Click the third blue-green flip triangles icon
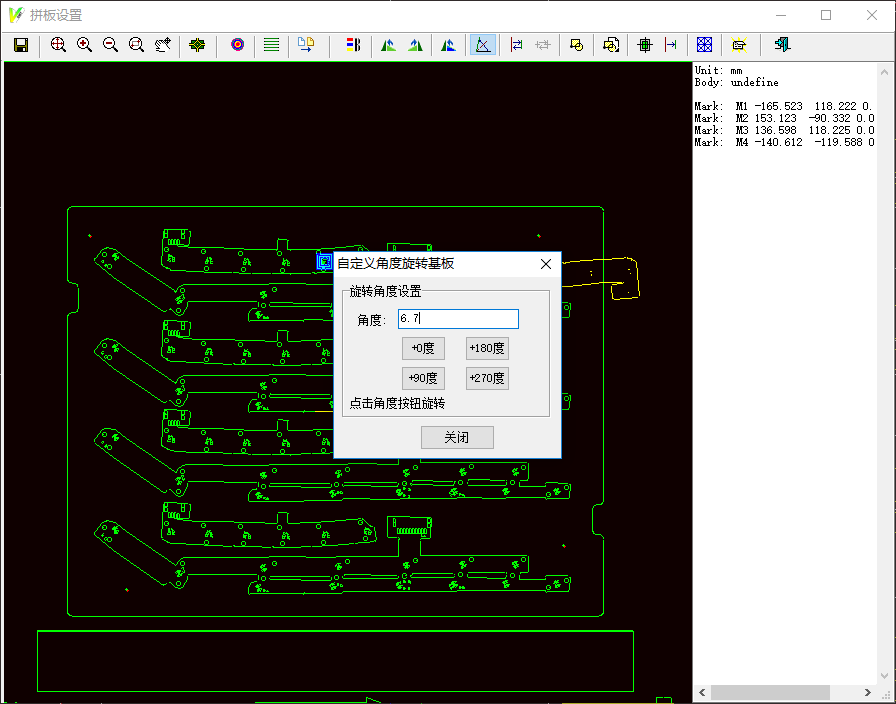This screenshot has width=896, height=704. click(x=449, y=45)
